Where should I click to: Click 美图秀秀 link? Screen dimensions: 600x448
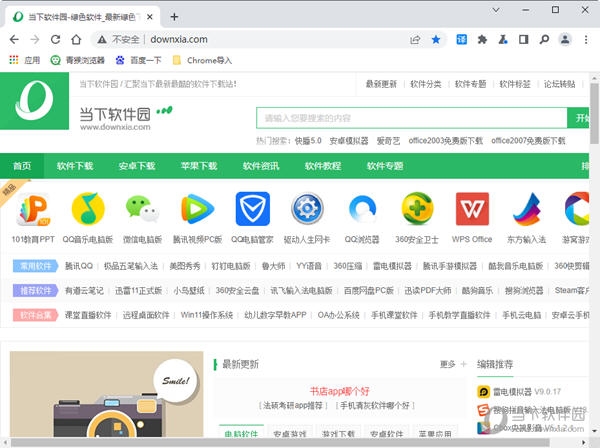185,266
